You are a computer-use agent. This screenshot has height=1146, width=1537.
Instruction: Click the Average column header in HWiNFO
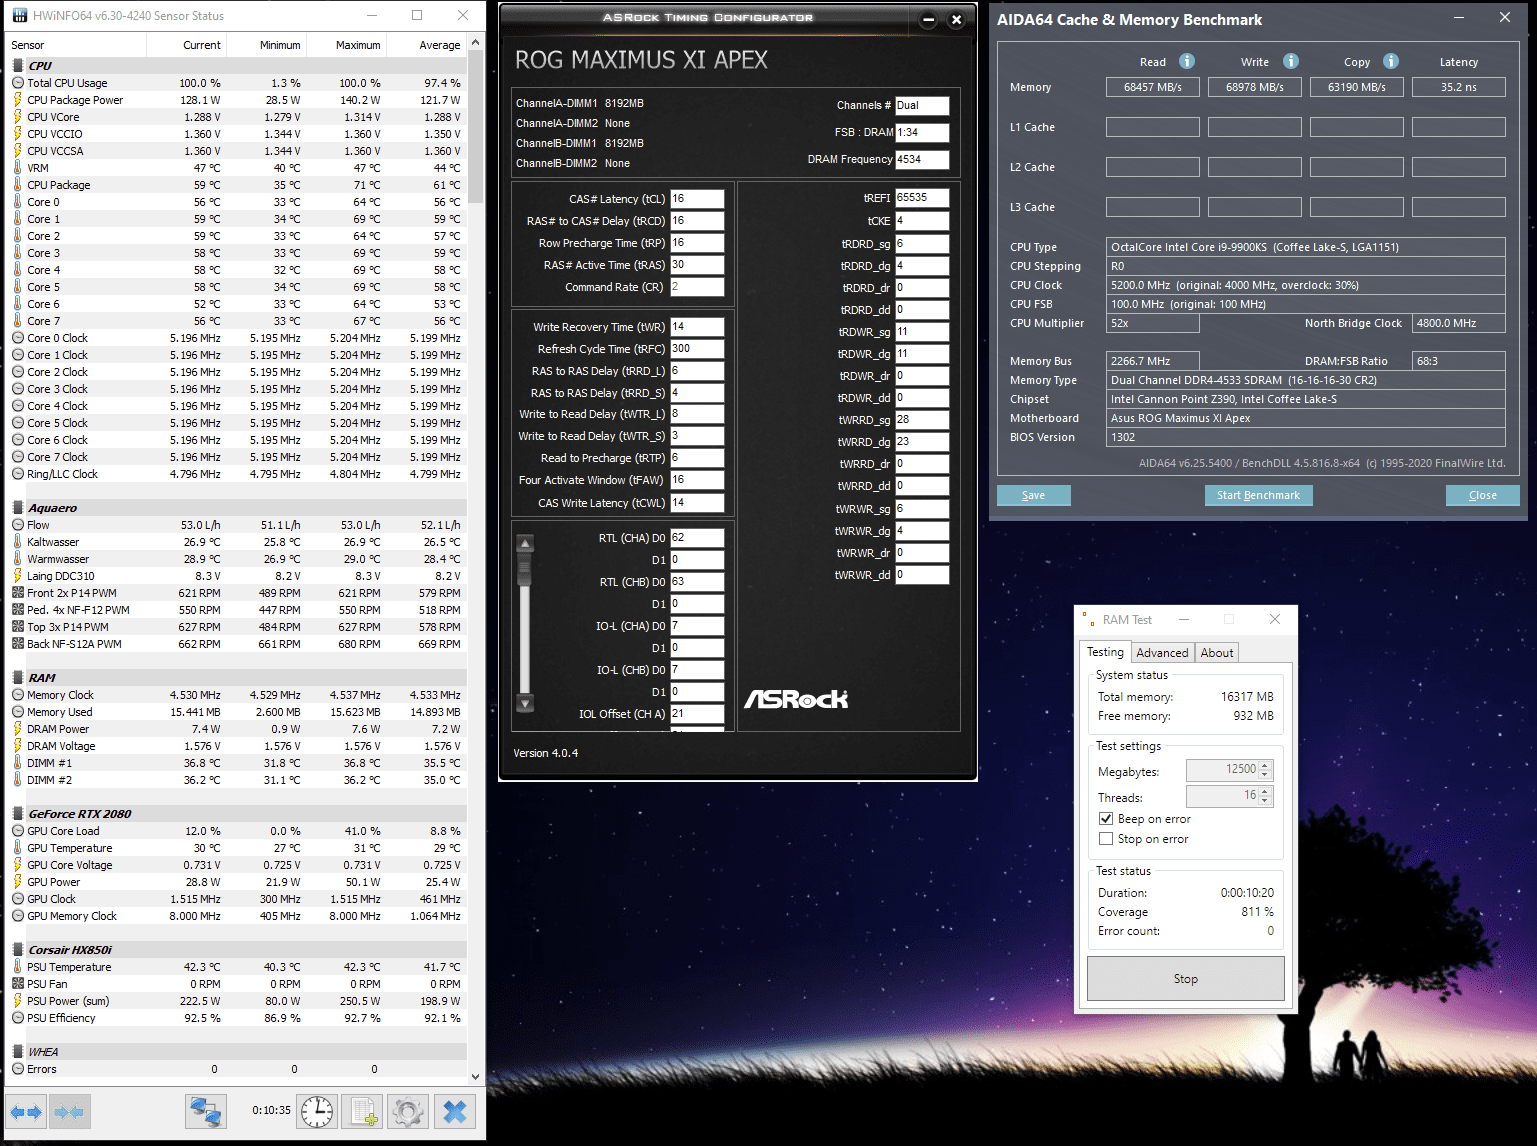(x=426, y=45)
